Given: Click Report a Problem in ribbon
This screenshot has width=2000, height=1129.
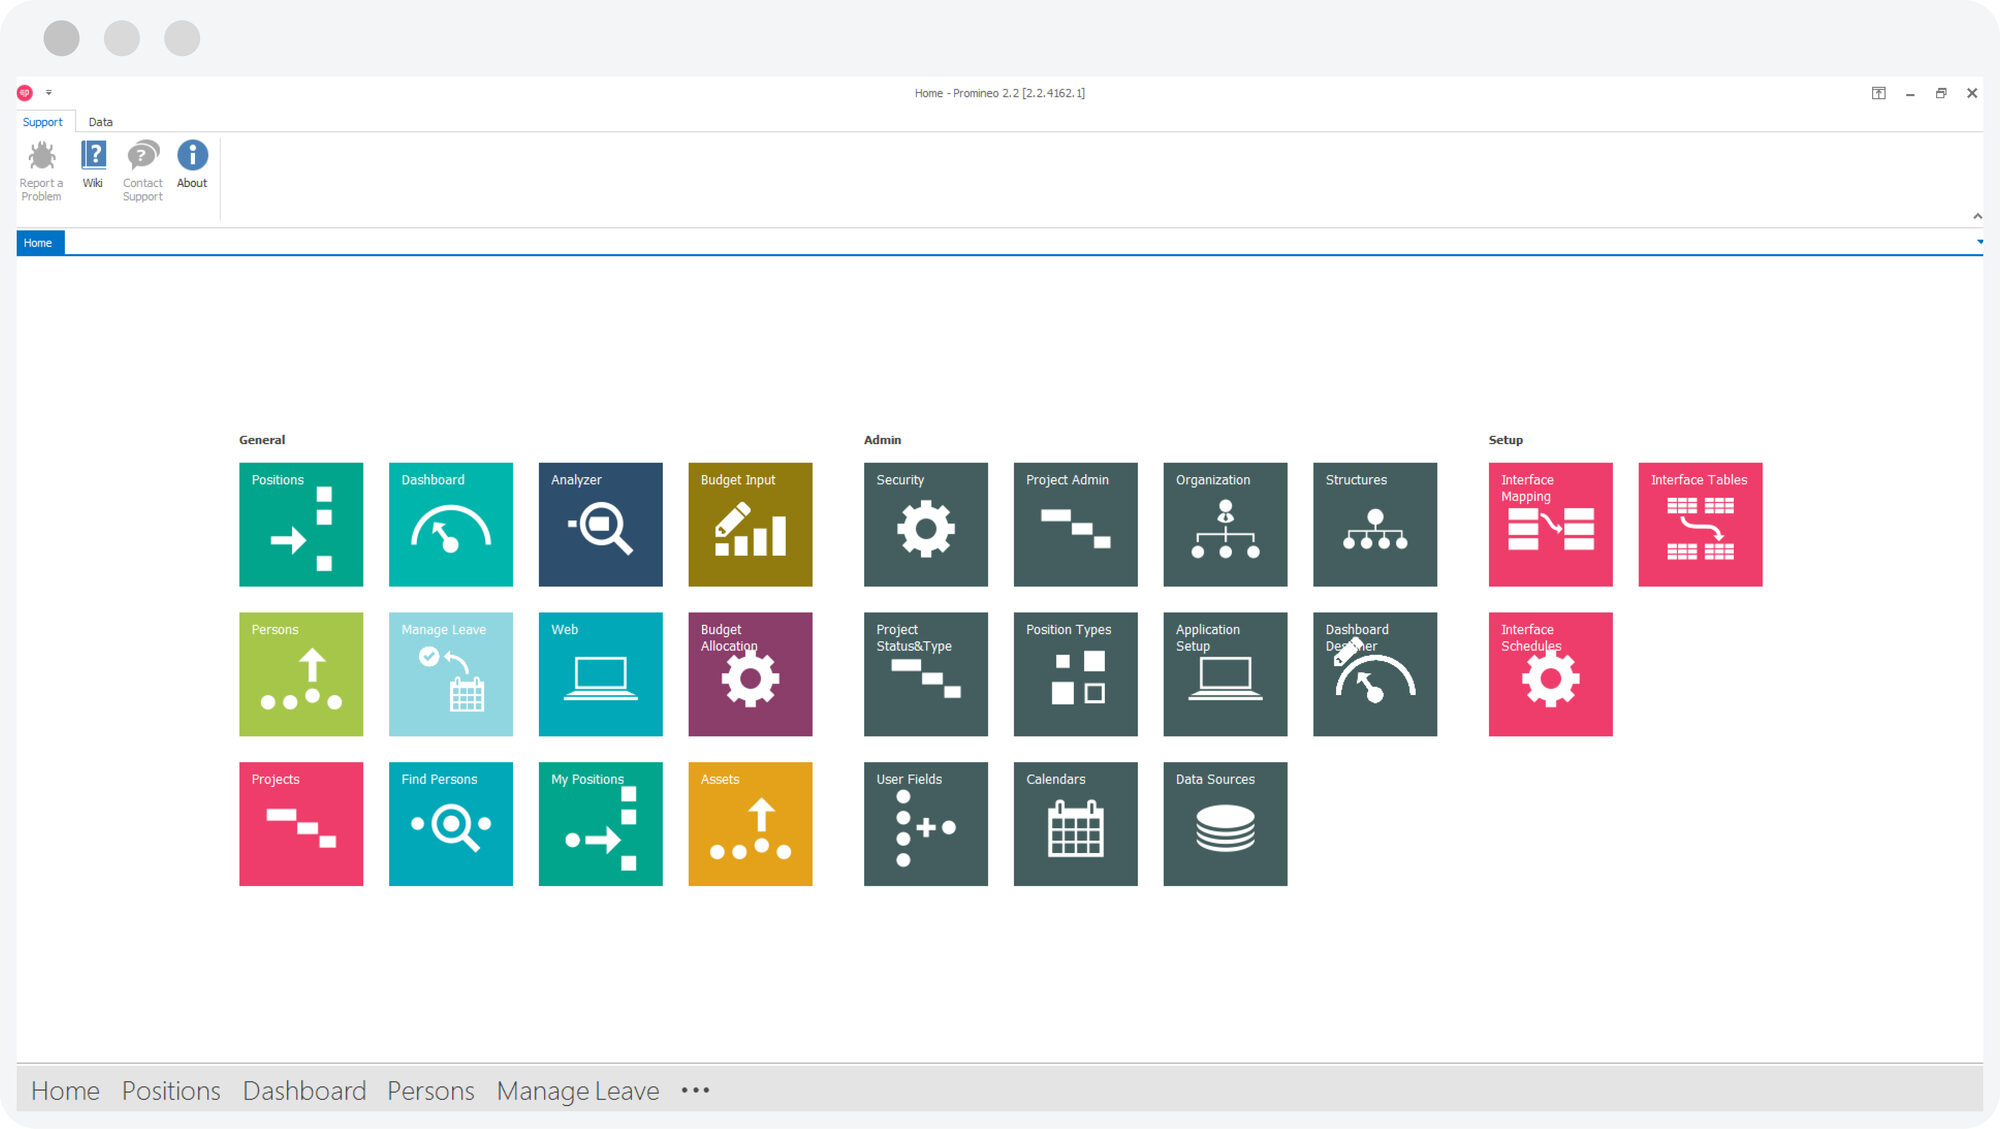Looking at the screenshot, I should click(41, 171).
